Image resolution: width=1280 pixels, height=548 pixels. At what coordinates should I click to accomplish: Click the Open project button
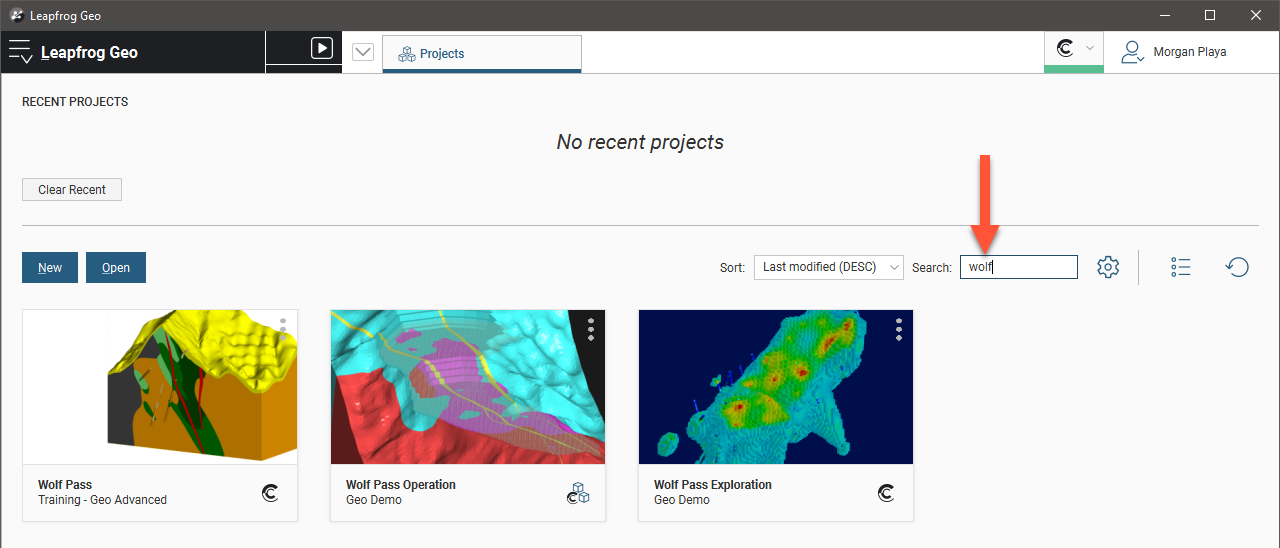tap(116, 267)
